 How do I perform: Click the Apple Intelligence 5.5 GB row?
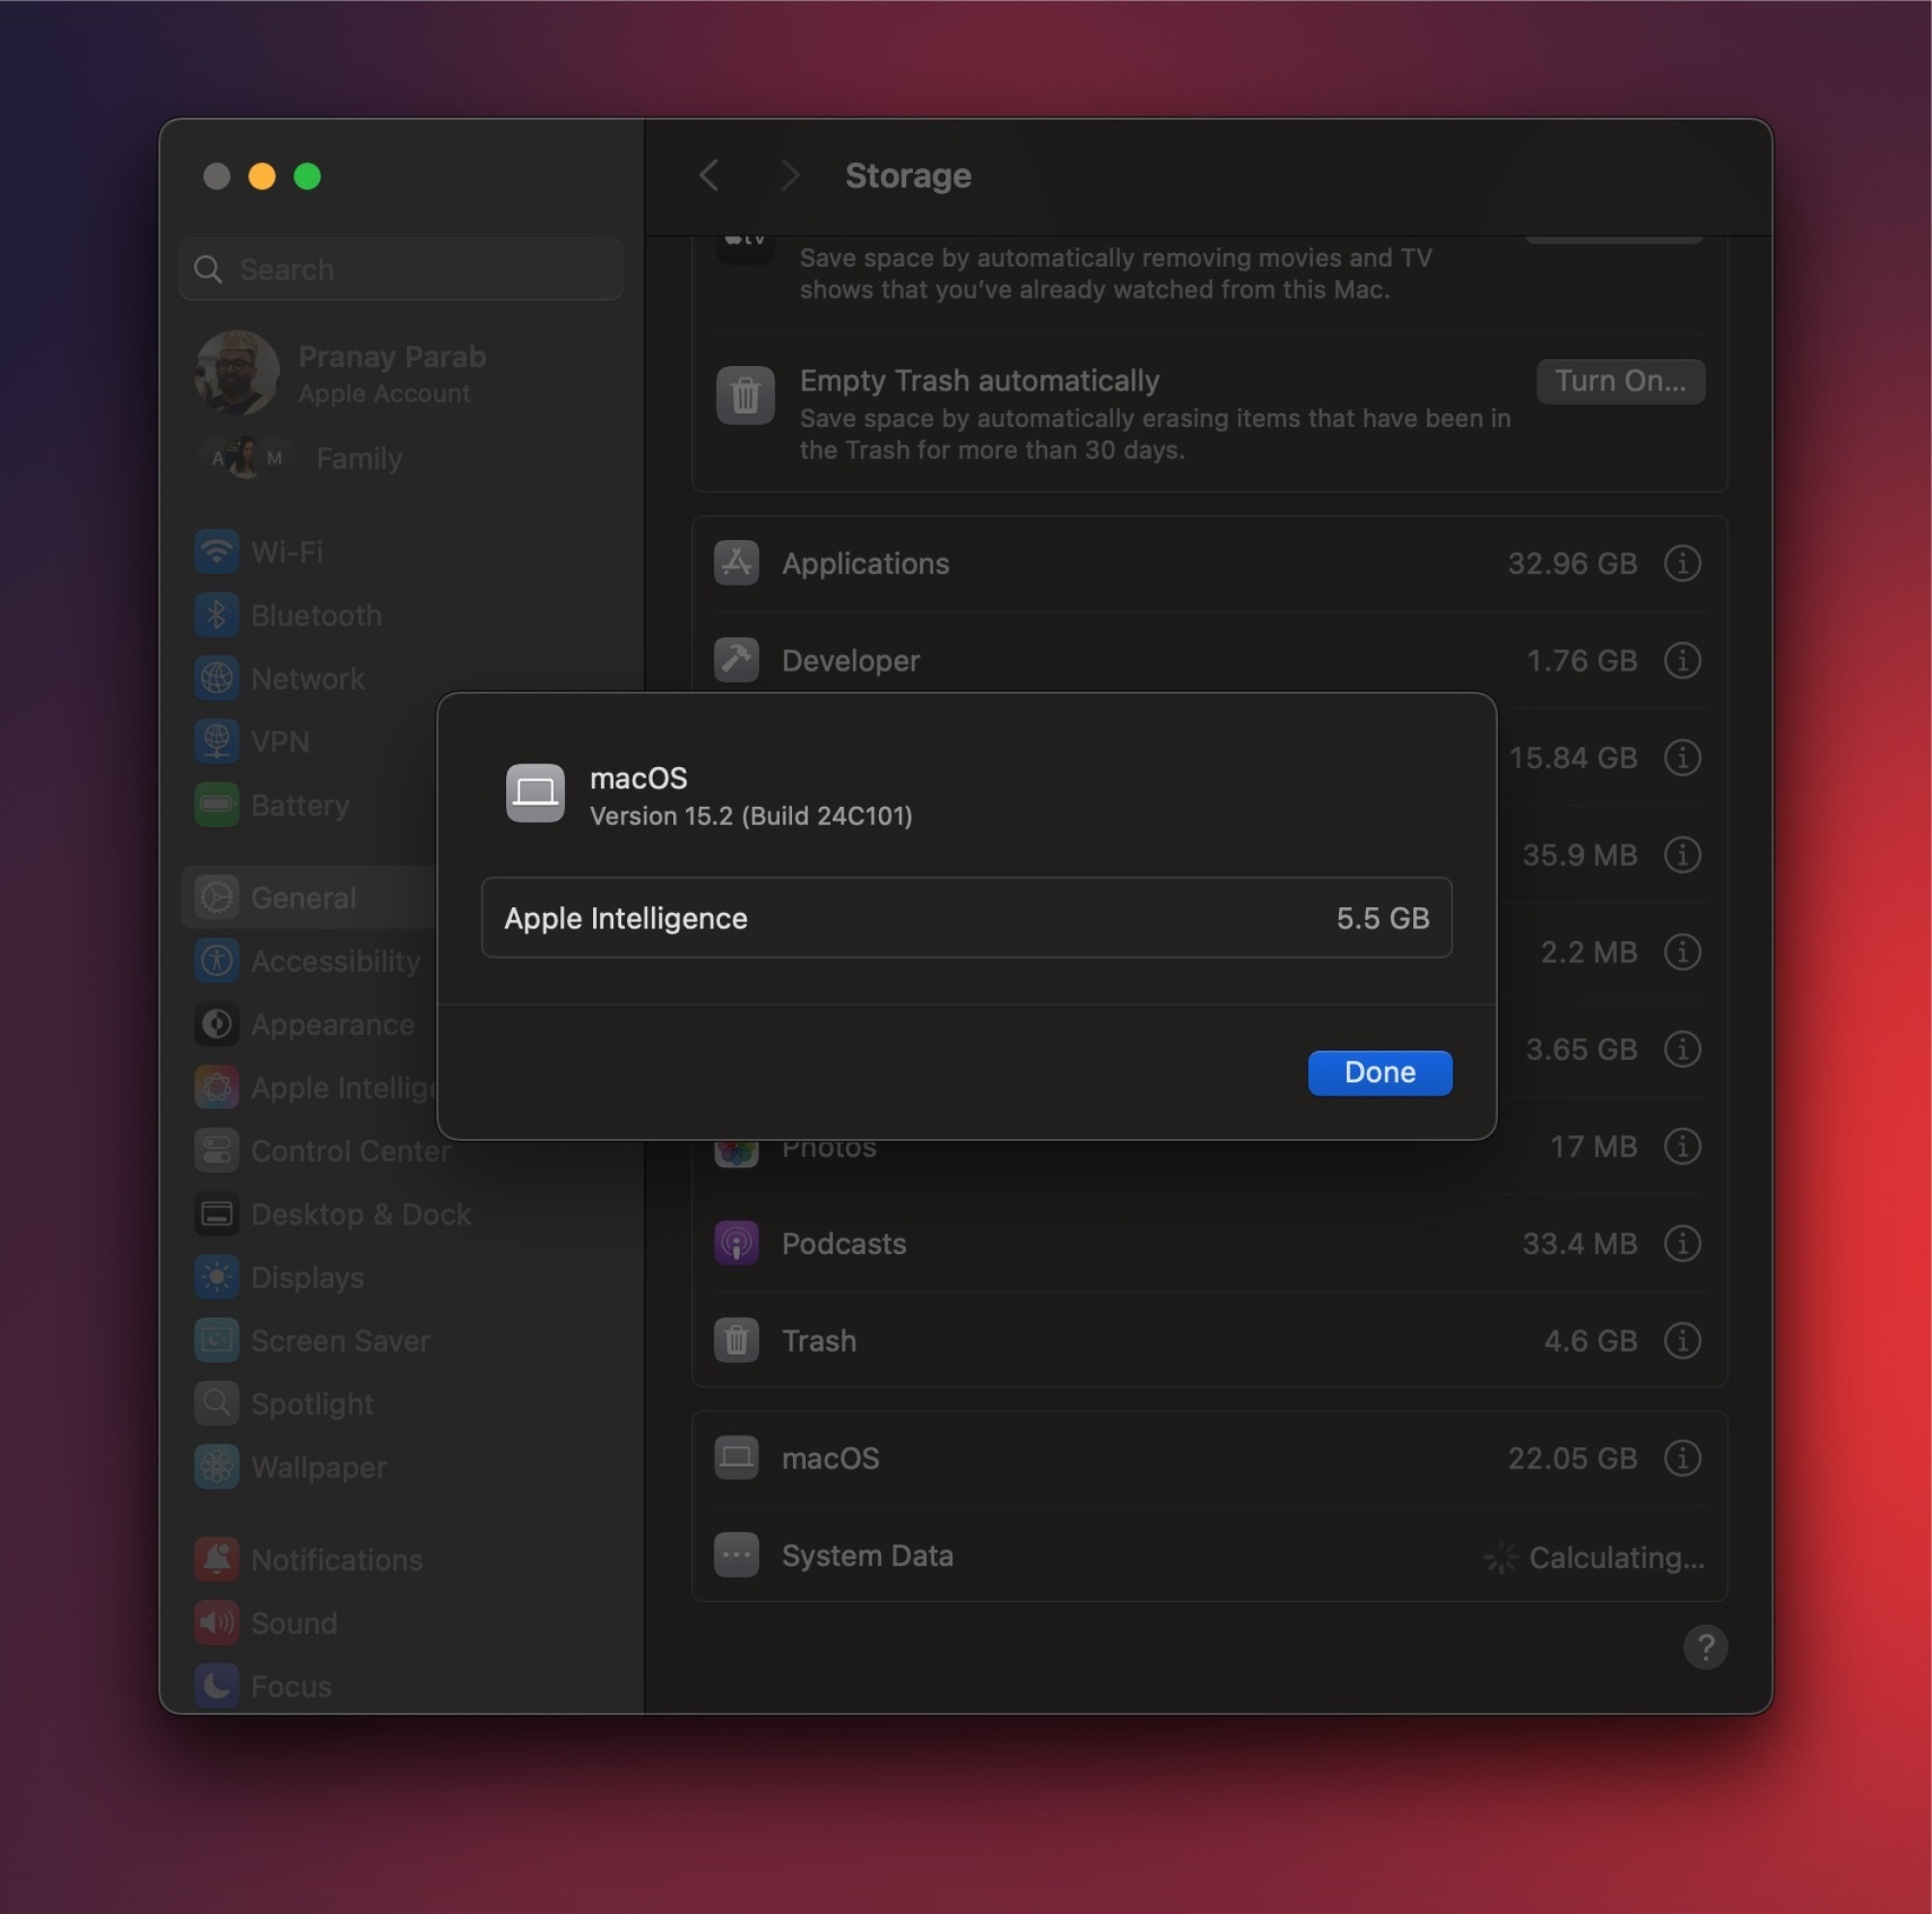pos(966,917)
